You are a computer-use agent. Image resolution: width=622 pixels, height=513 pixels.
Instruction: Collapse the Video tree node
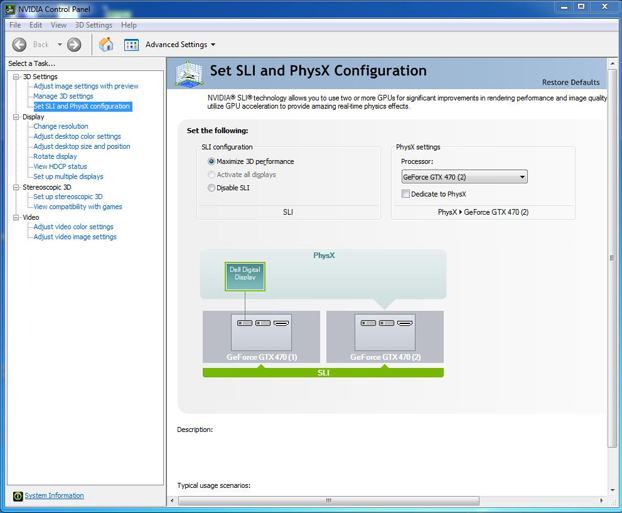[16, 217]
